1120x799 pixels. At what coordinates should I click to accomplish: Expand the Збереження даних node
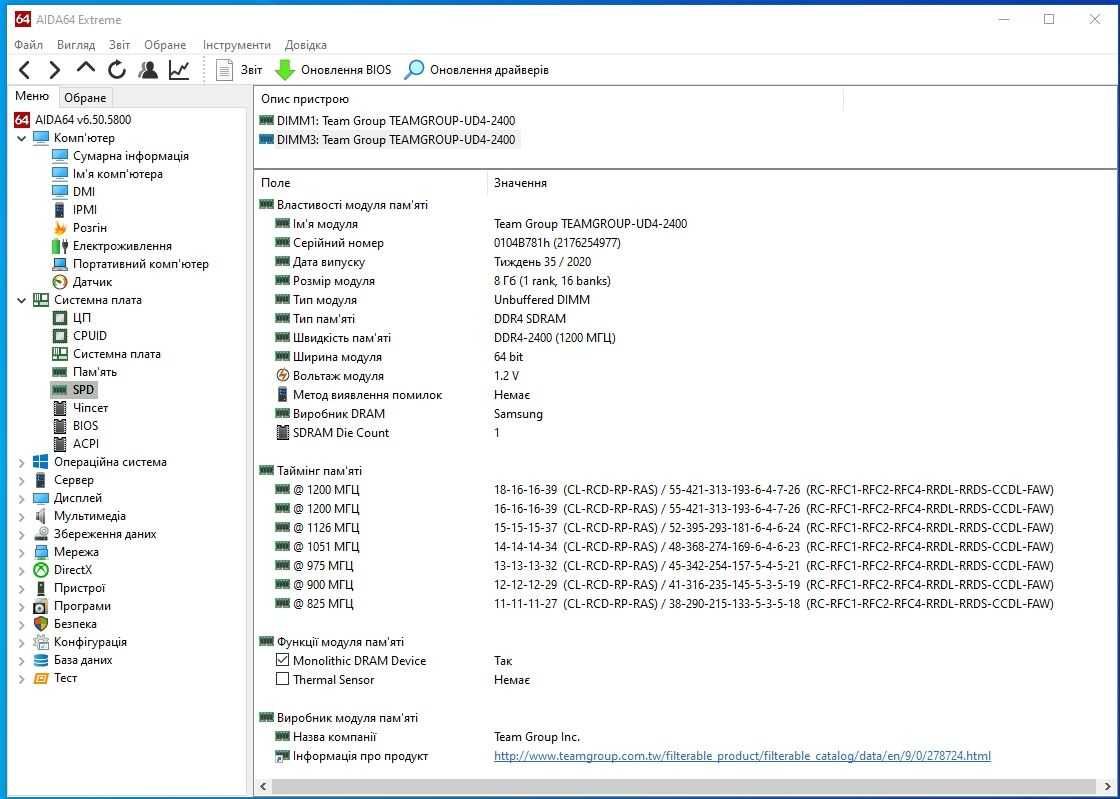pyautogui.click(x=21, y=534)
